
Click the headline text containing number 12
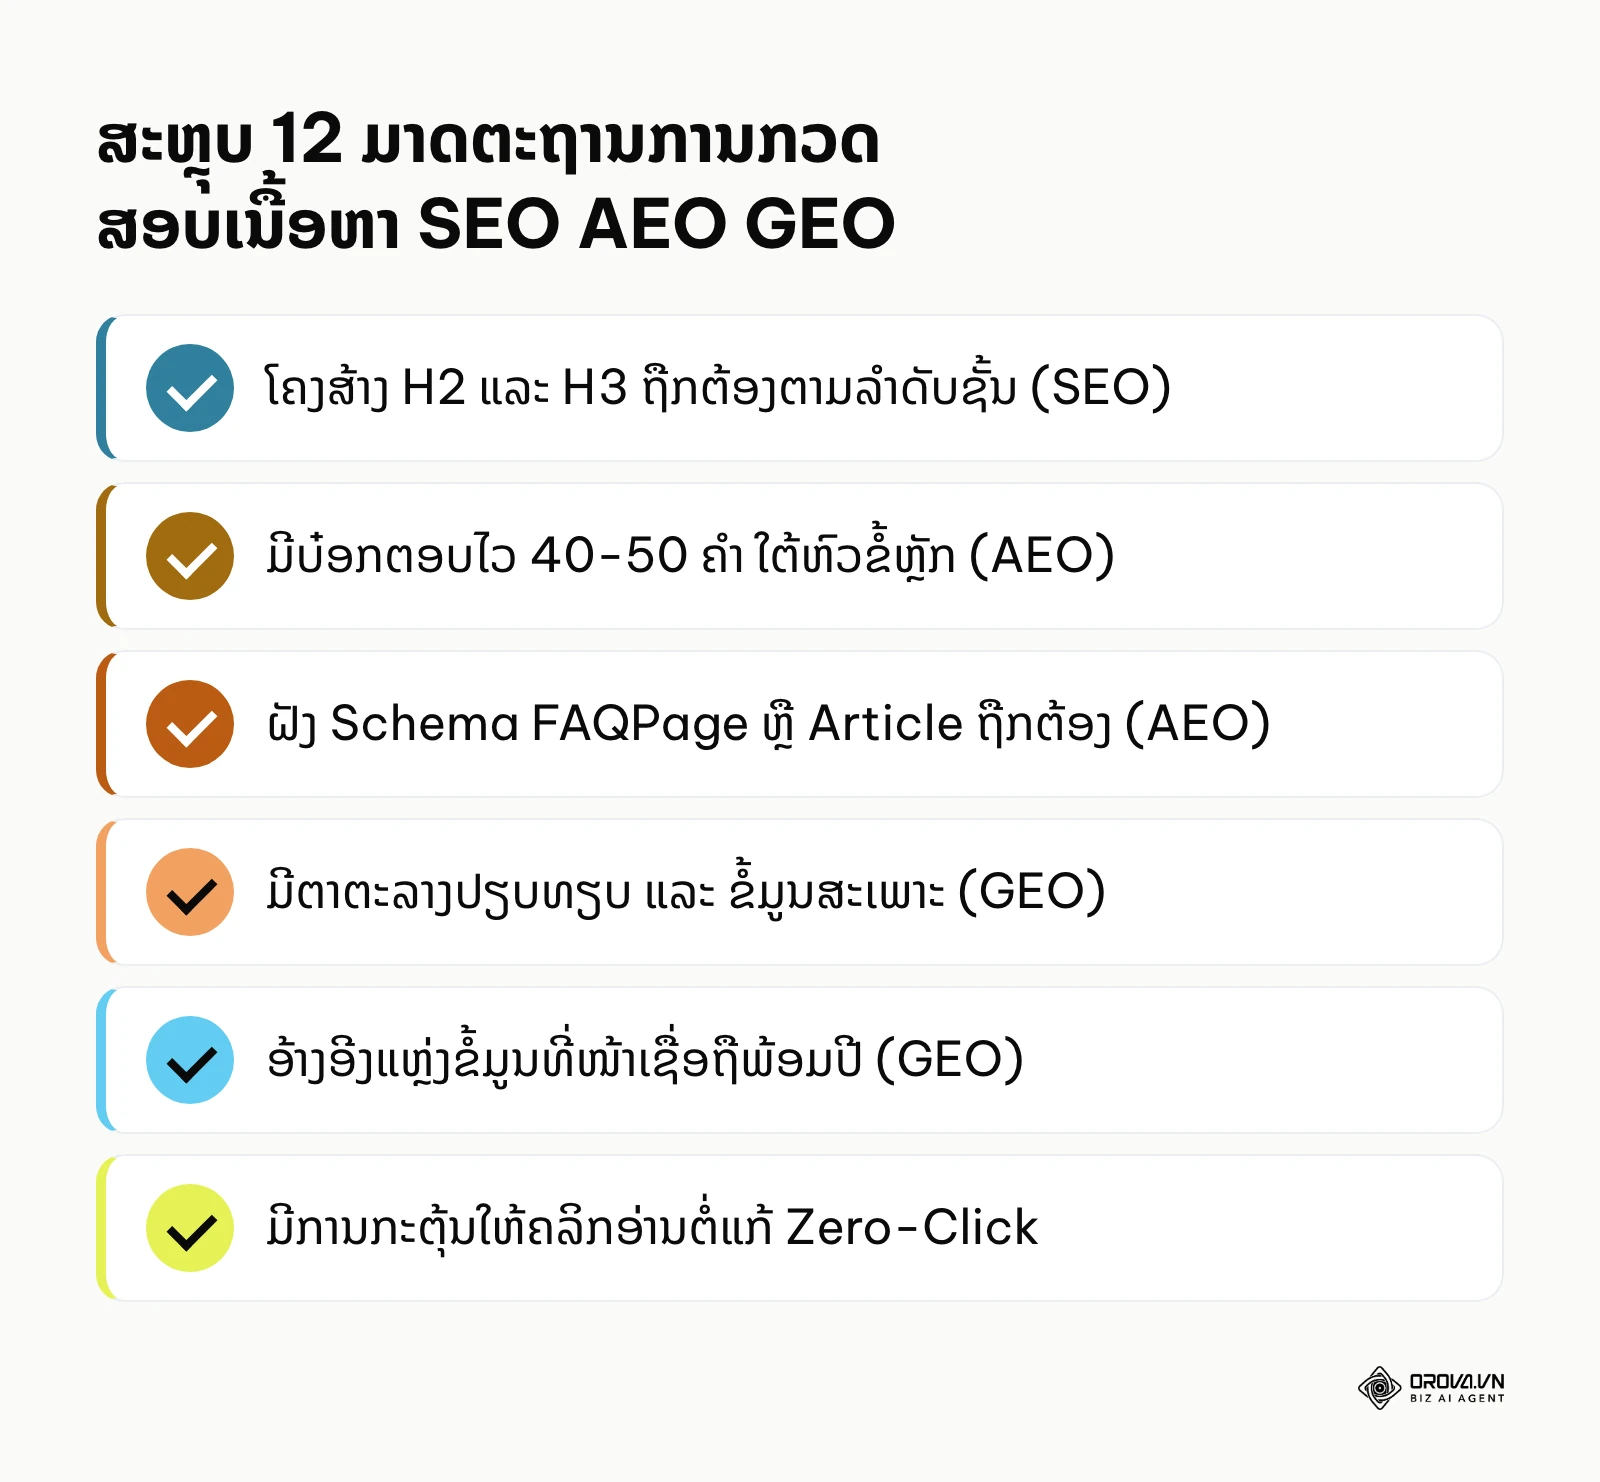pyautogui.click(x=488, y=142)
